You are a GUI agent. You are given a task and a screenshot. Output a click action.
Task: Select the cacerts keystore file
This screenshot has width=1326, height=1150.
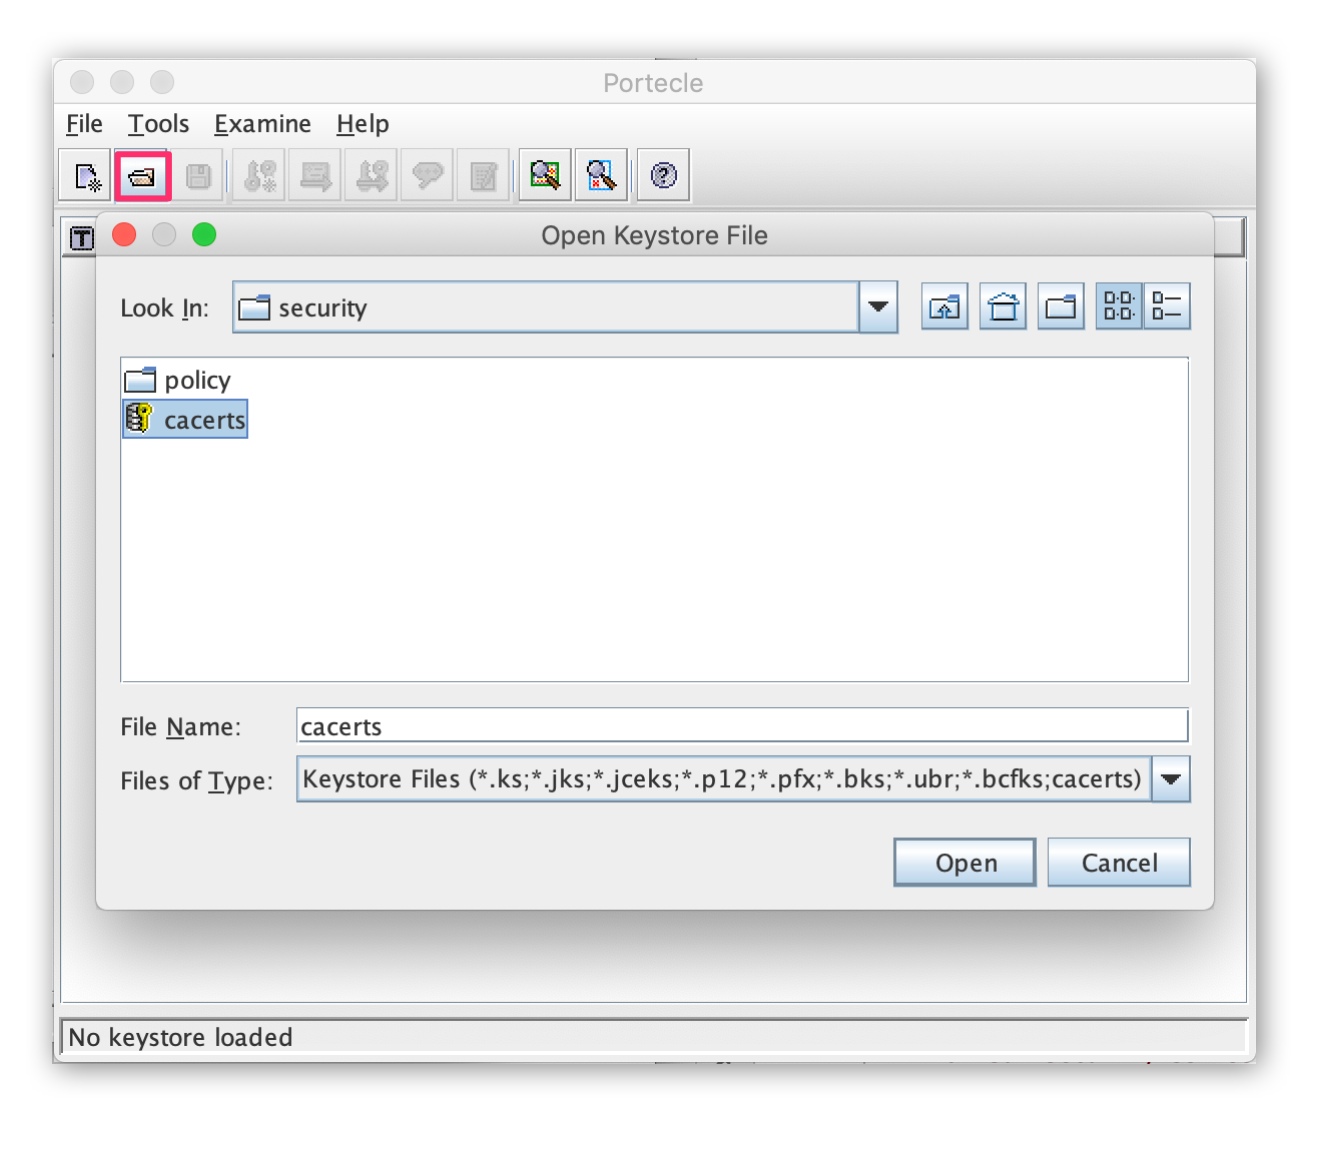coord(203,420)
